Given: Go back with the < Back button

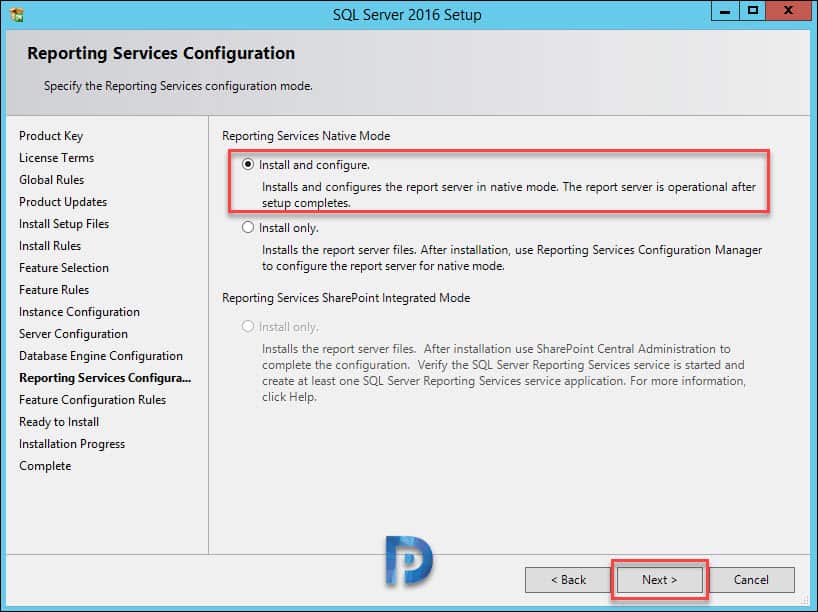Looking at the screenshot, I should coord(568,580).
